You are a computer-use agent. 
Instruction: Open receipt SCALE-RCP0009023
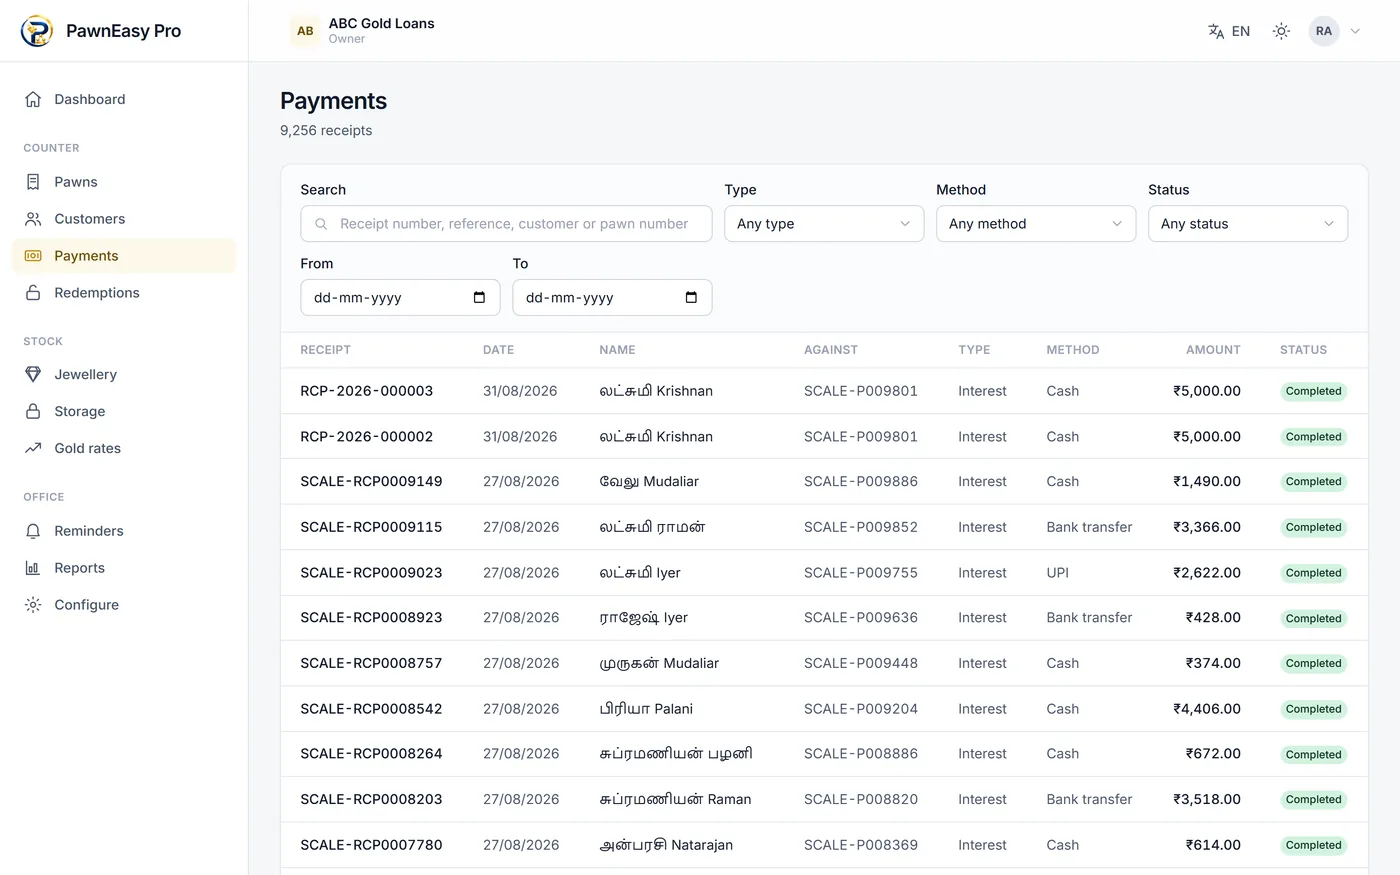pos(371,573)
